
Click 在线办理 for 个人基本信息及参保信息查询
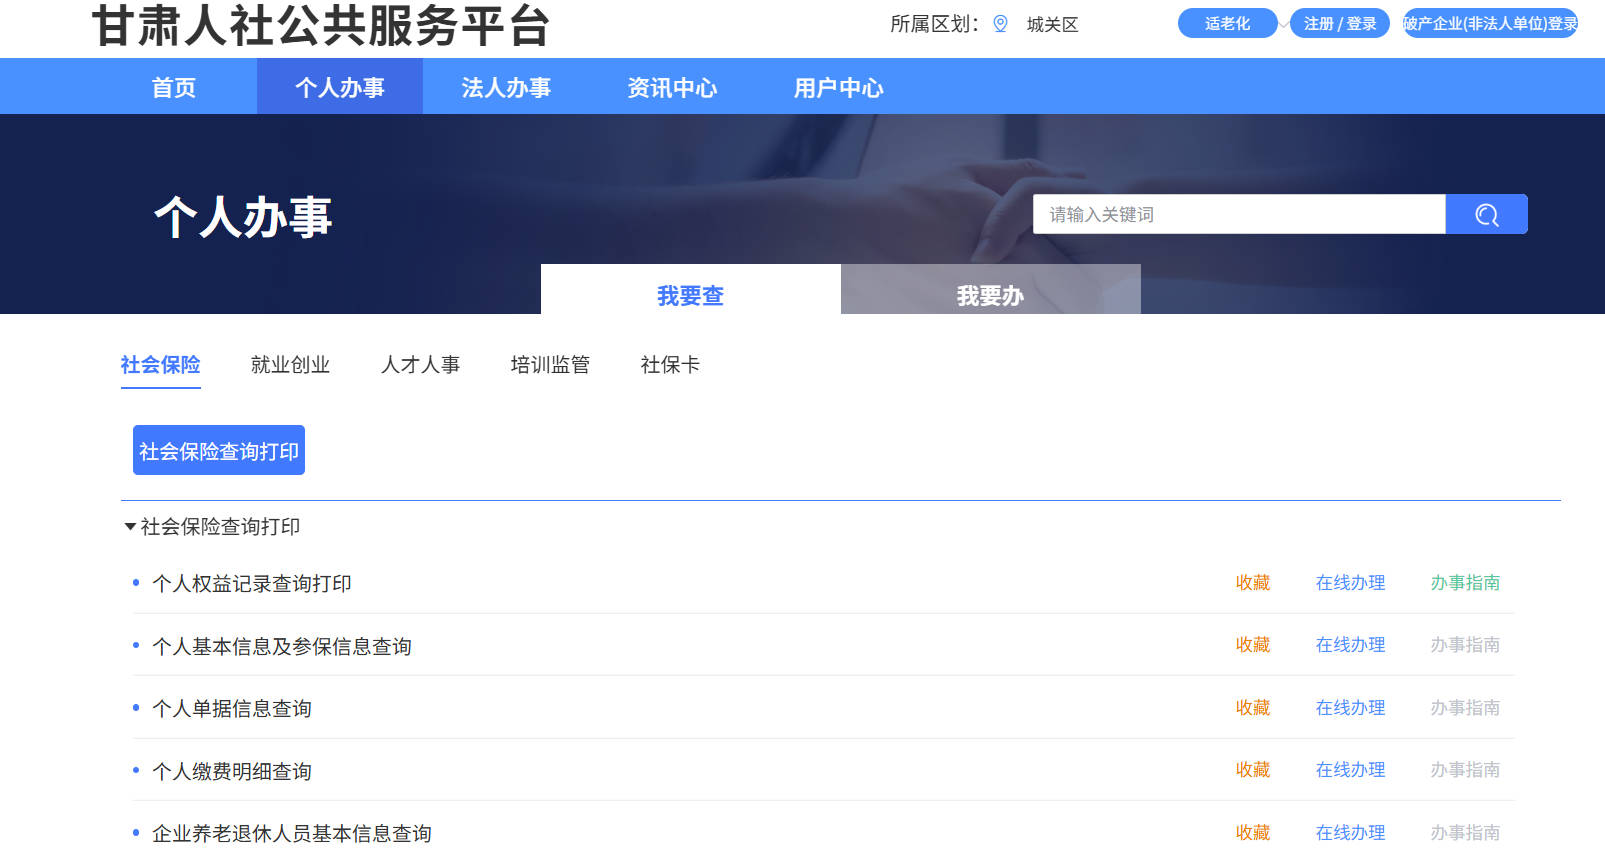click(x=1351, y=645)
